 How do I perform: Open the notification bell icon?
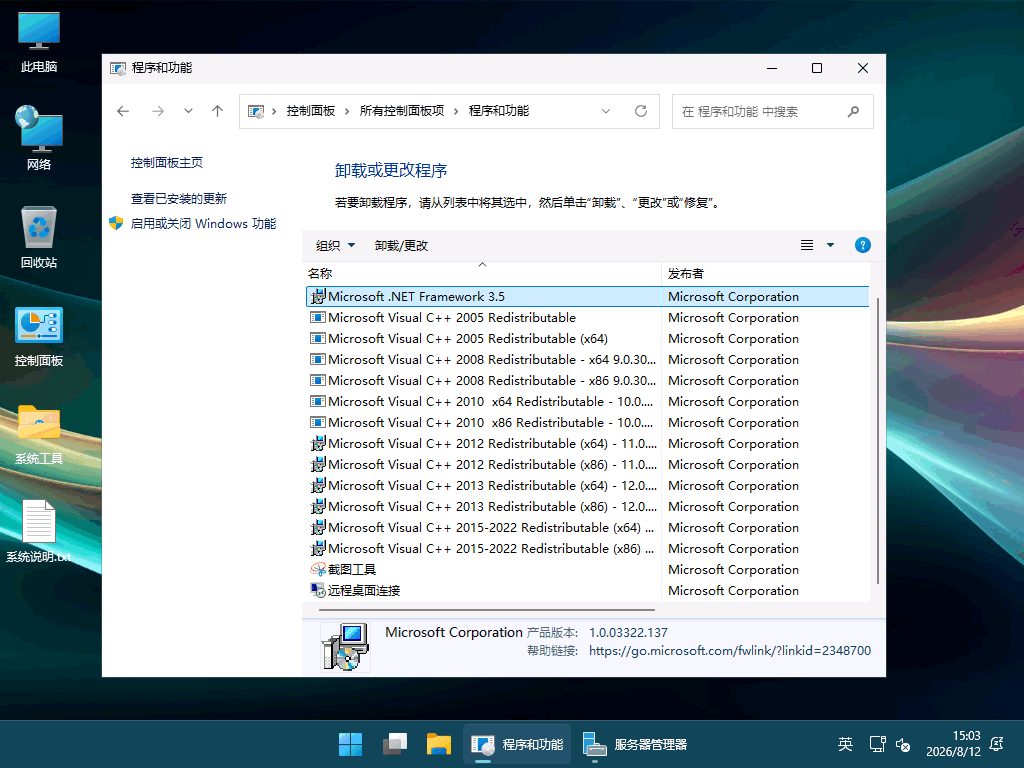(997, 744)
